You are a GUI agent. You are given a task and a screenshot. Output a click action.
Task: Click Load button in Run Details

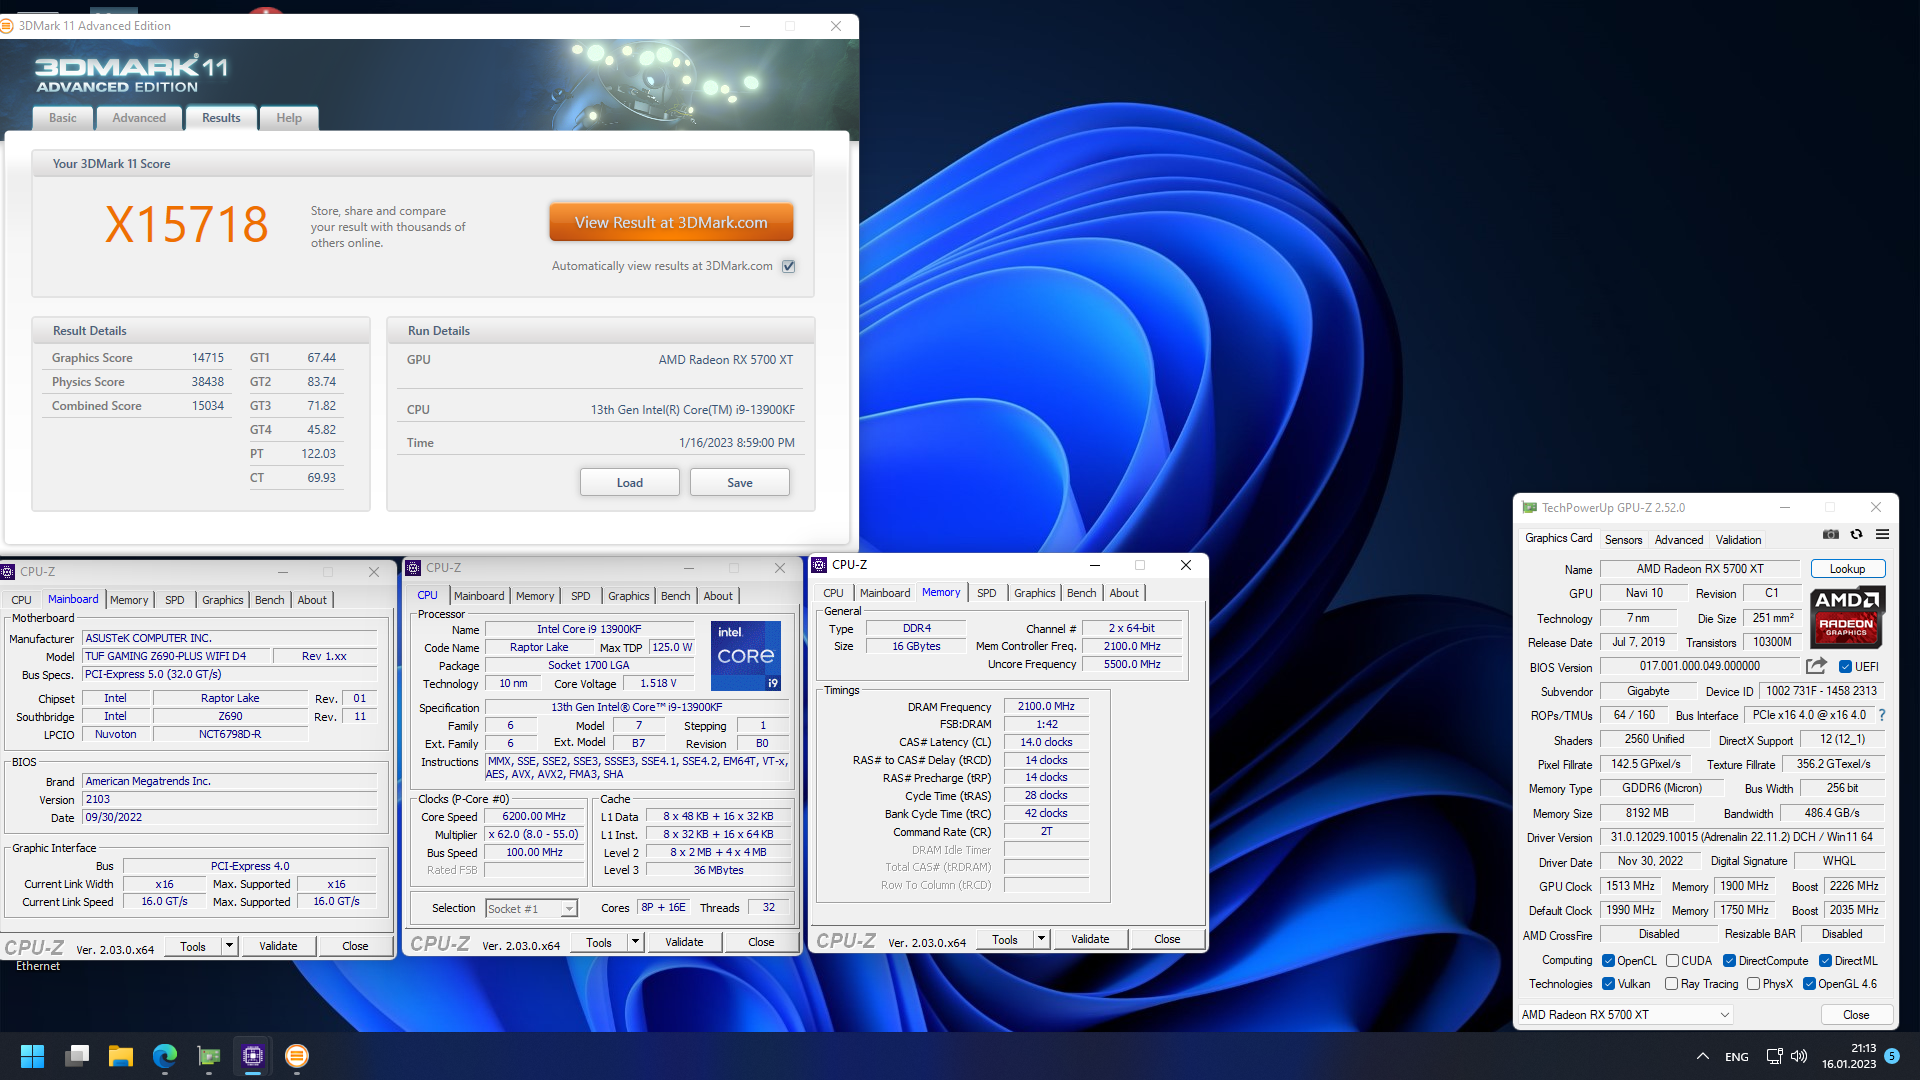pos(630,483)
